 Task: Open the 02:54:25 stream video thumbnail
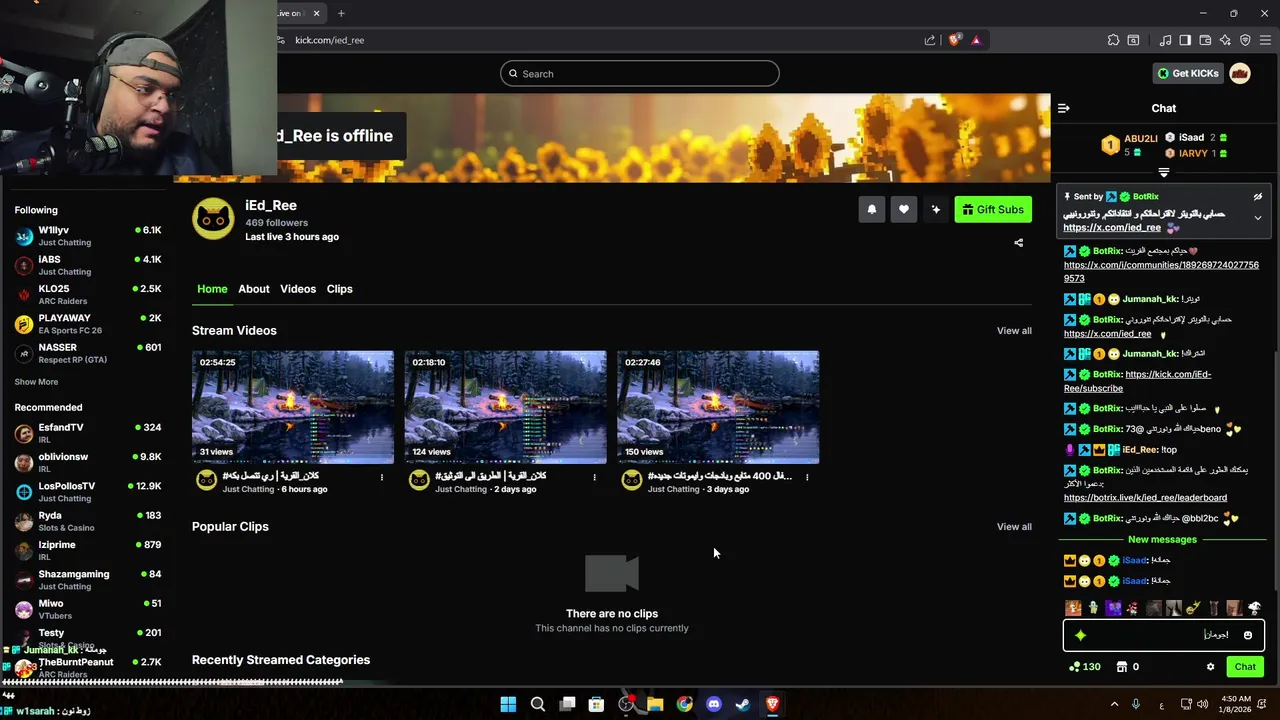[293, 407]
